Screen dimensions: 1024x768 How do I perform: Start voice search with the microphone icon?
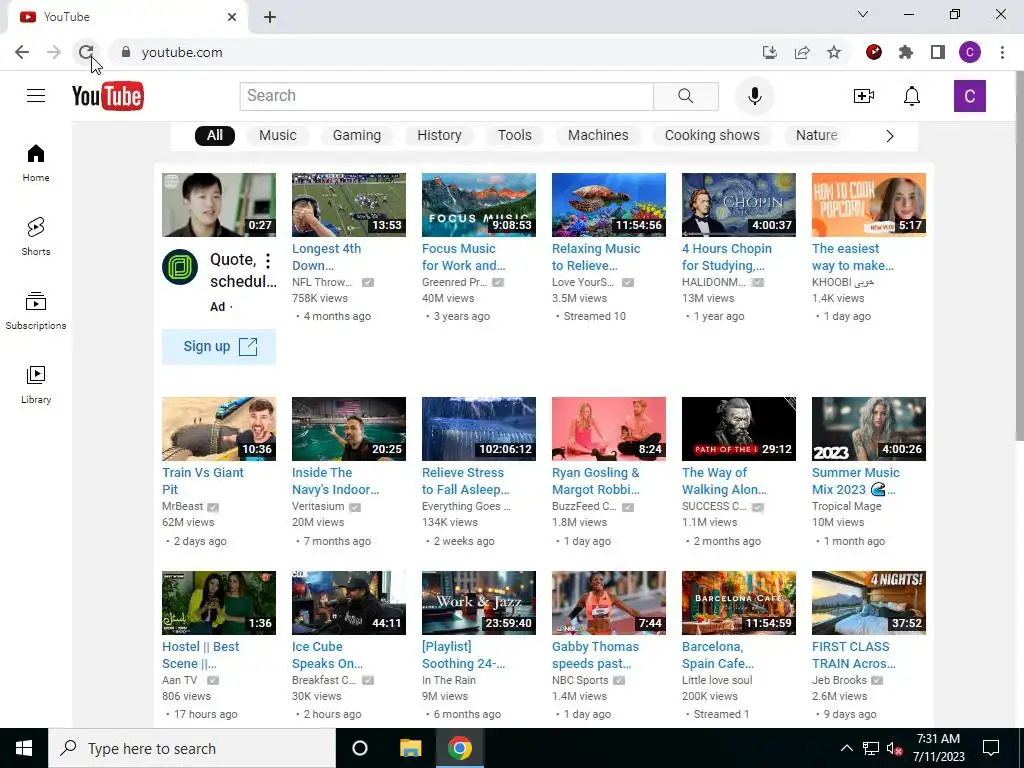pyautogui.click(x=754, y=96)
